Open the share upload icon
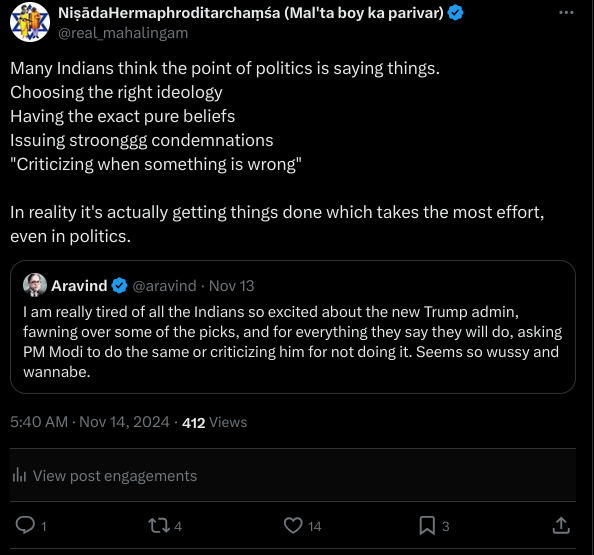The width and height of the screenshot is (594, 555). click(561, 525)
